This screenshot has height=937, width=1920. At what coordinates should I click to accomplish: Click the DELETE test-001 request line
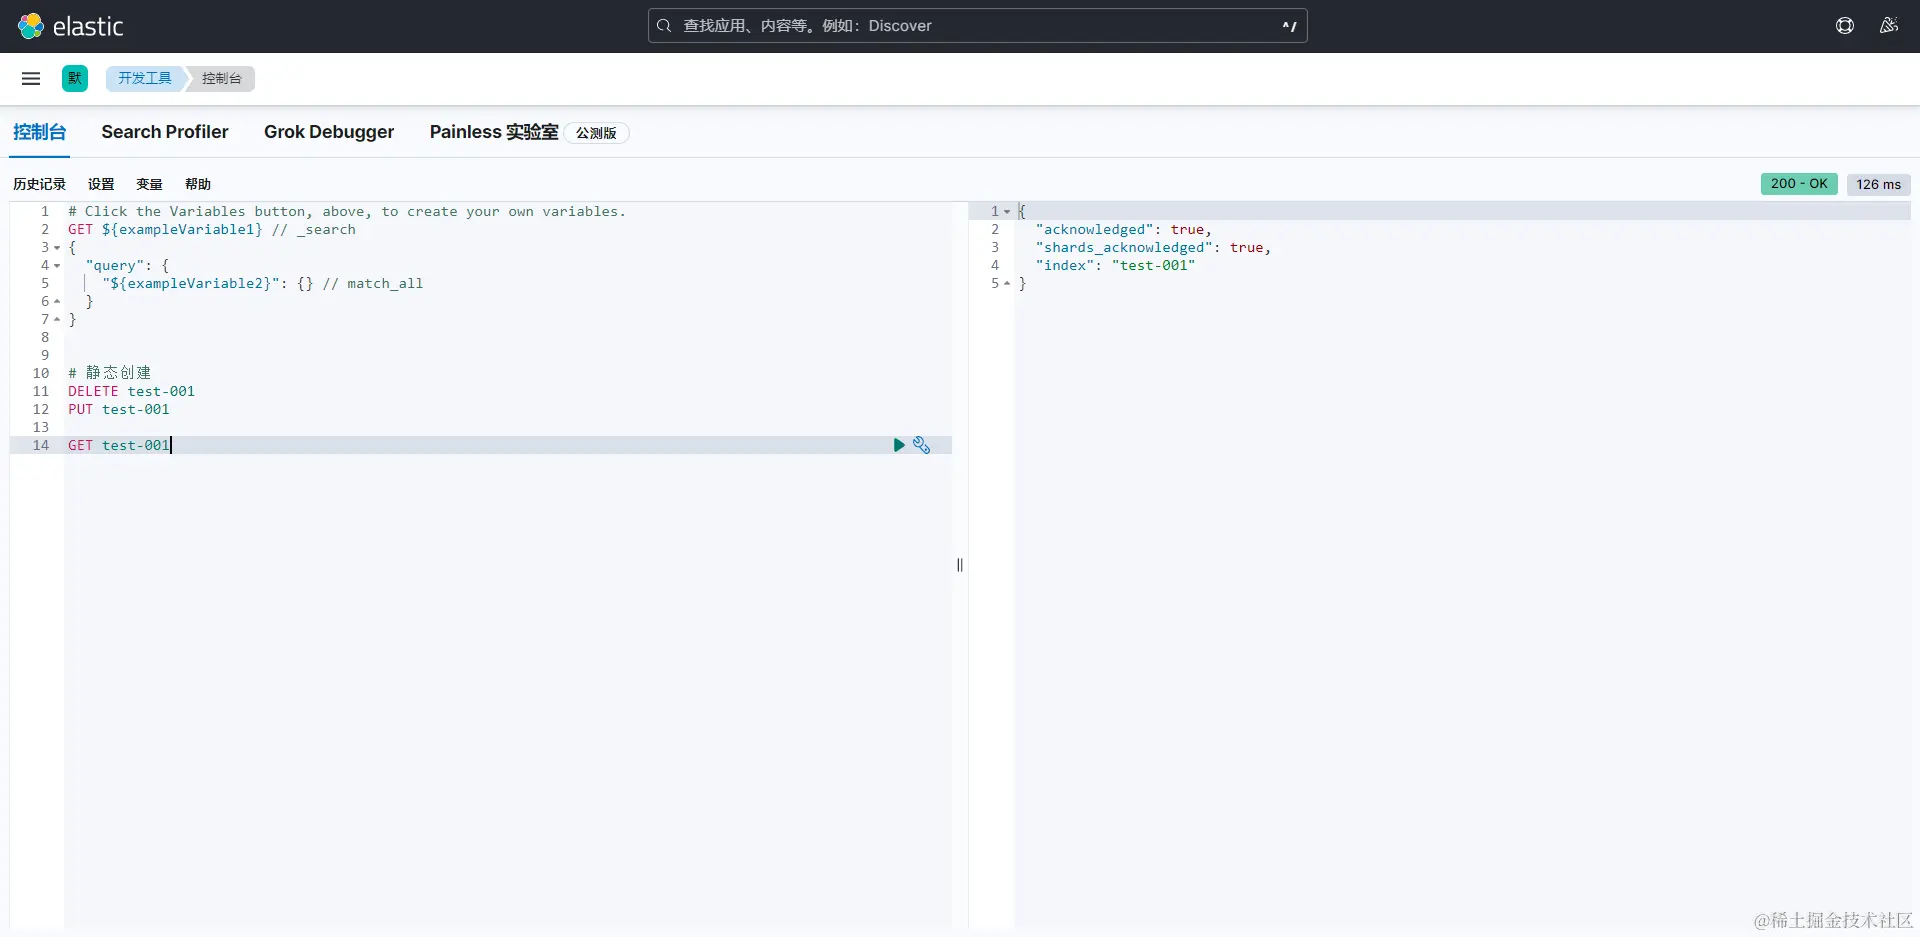[131, 392]
